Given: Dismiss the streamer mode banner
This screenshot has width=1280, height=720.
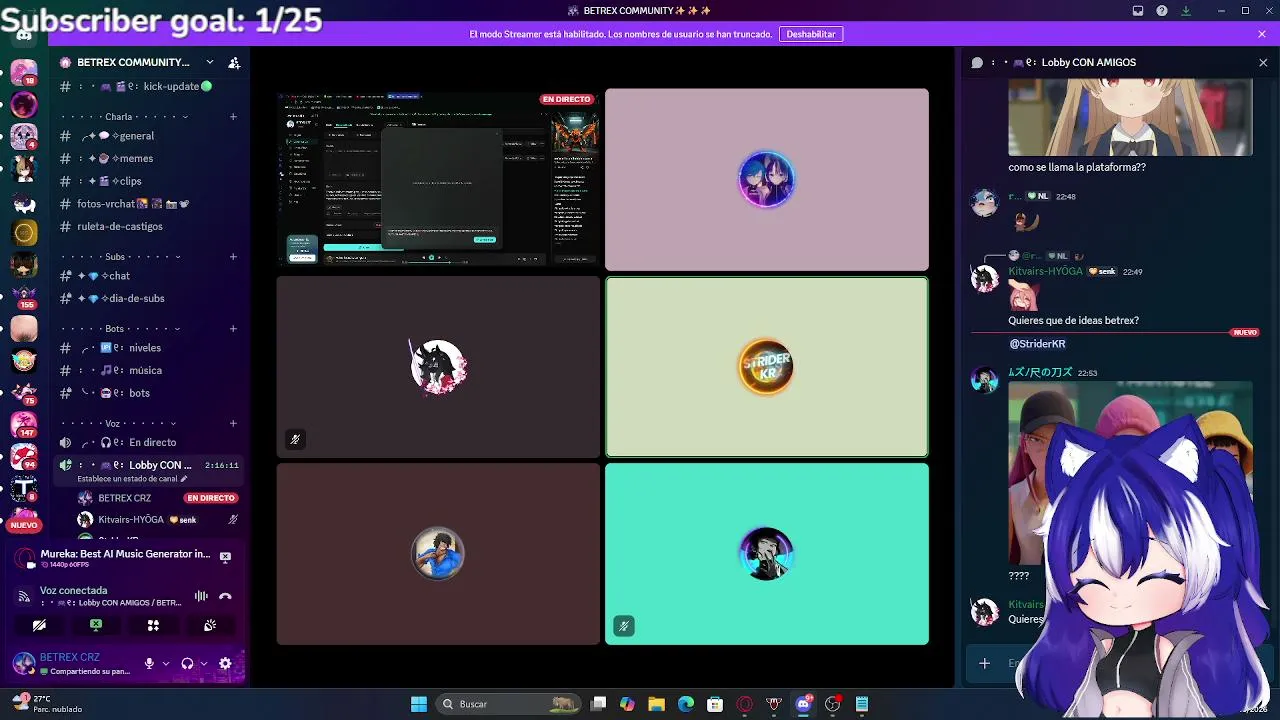Looking at the screenshot, I should [x=1262, y=34].
